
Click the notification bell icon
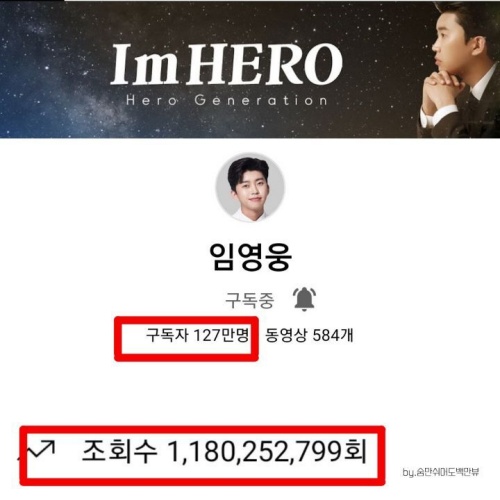(x=304, y=299)
